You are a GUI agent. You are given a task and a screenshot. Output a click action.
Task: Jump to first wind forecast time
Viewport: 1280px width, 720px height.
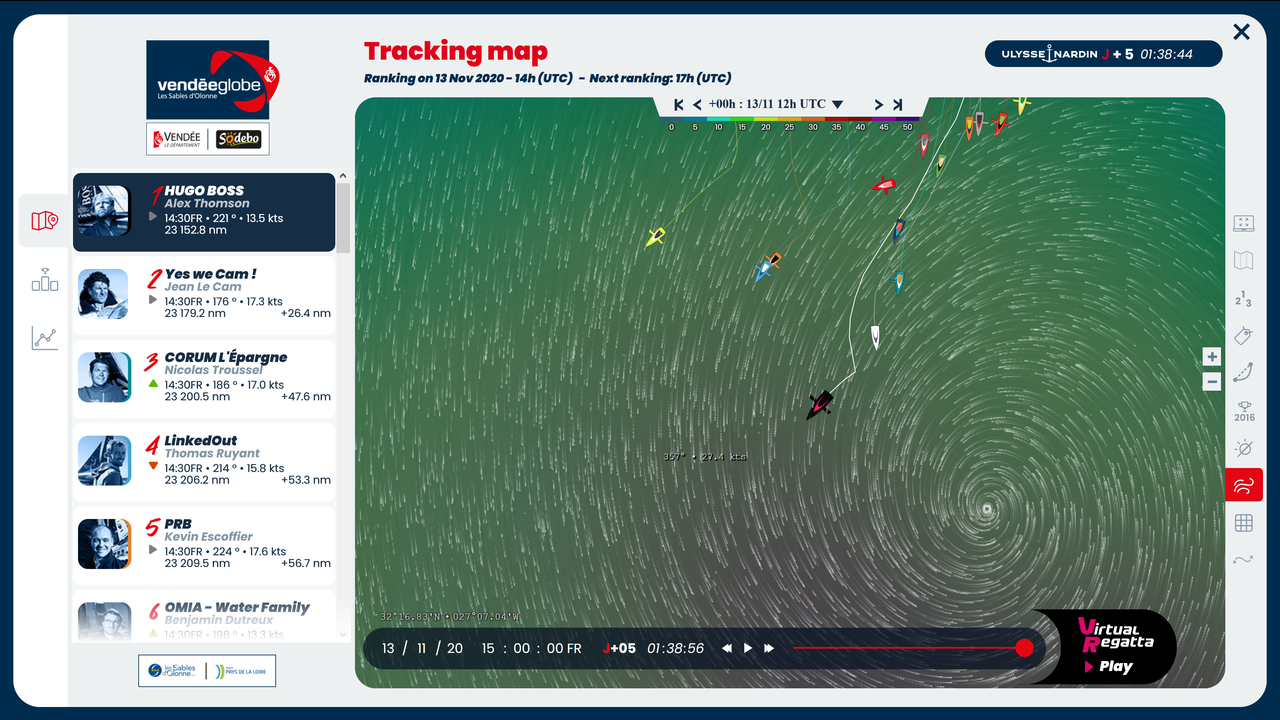click(x=679, y=105)
